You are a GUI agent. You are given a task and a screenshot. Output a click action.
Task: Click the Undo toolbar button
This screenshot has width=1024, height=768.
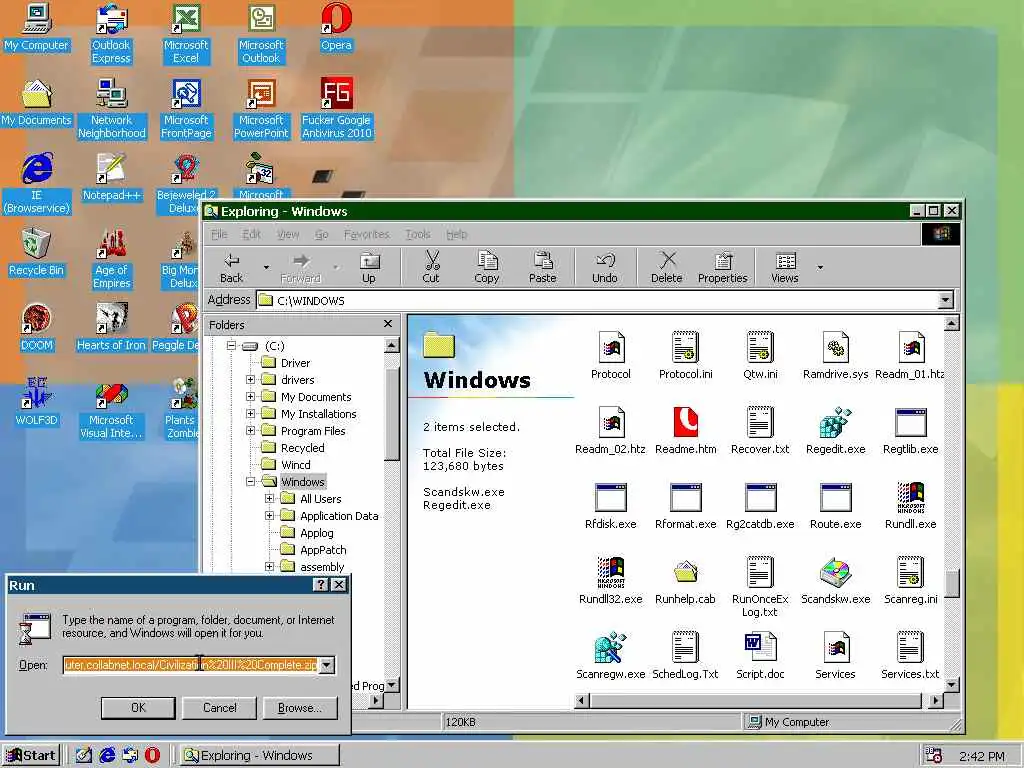click(605, 267)
